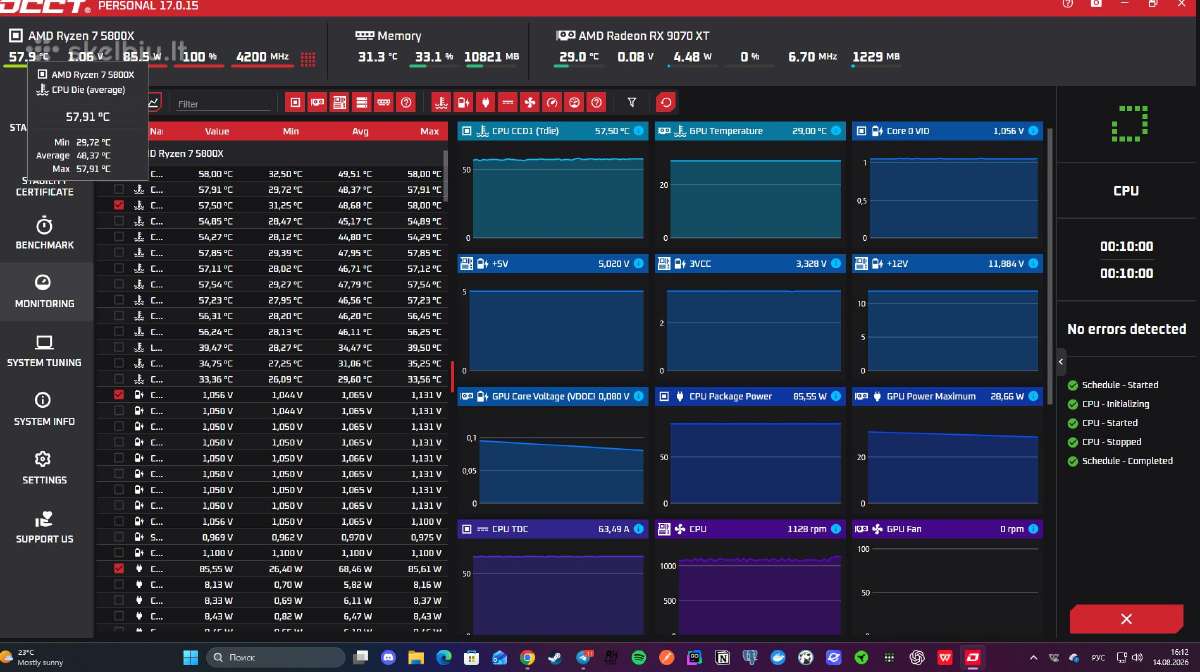Collapse right test panel with arrow handle
1200x672 pixels.
pyautogui.click(x=1061, y=362)
